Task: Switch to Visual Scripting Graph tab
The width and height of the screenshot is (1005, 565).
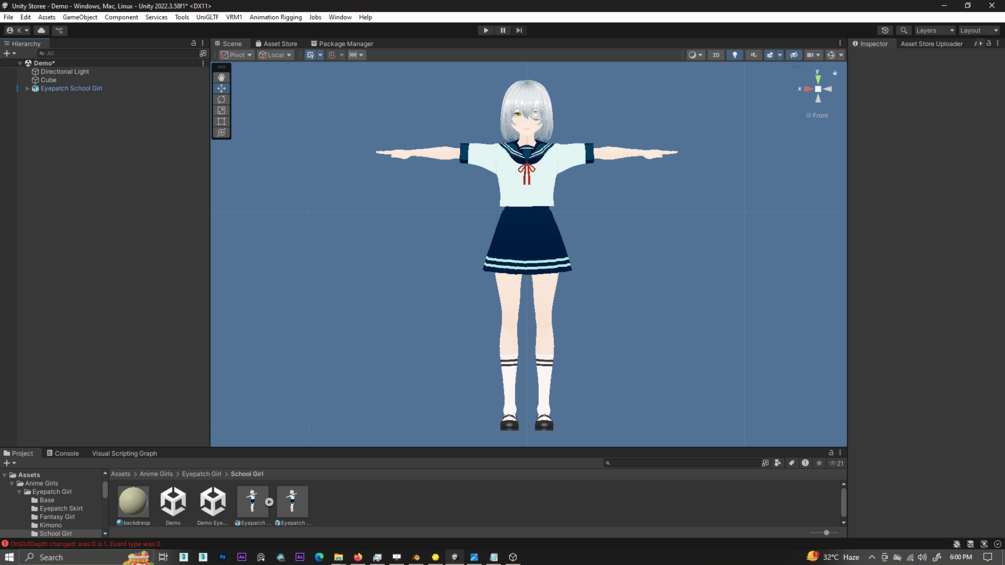Action: (124, 454)
